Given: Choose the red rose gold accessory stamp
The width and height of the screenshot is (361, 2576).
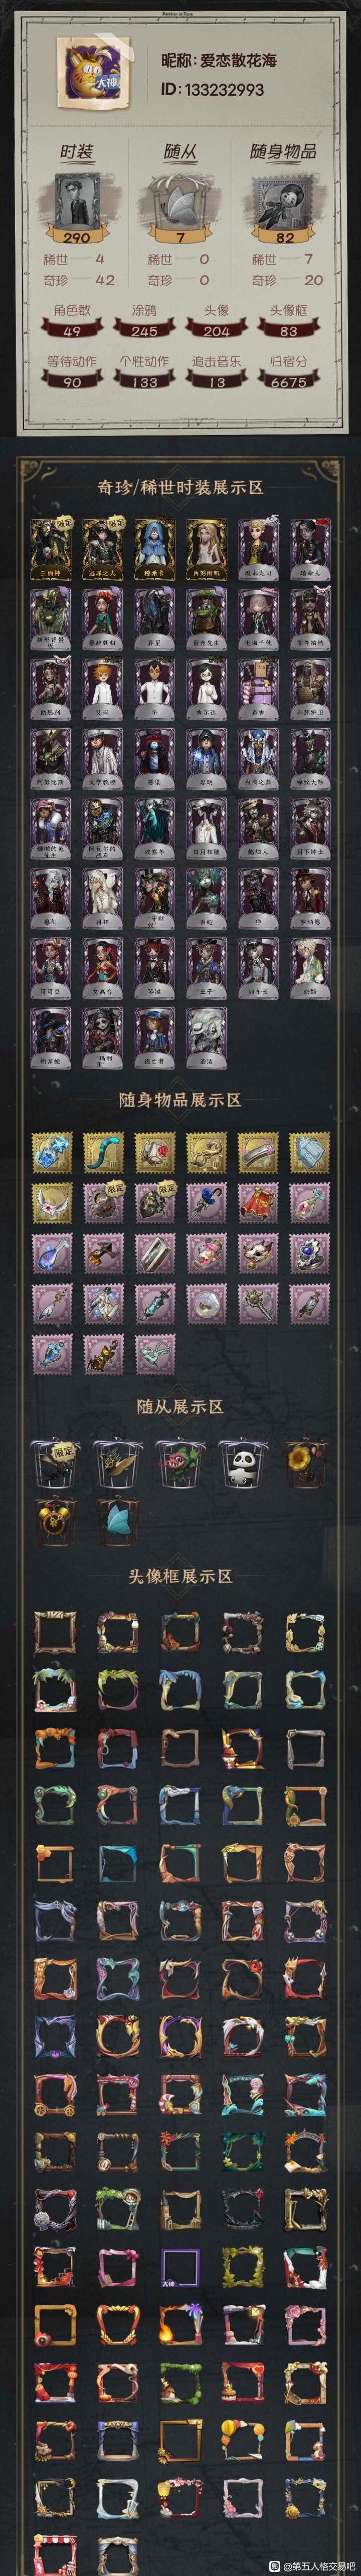Looking at the screenshot, I should point(154,1151).
